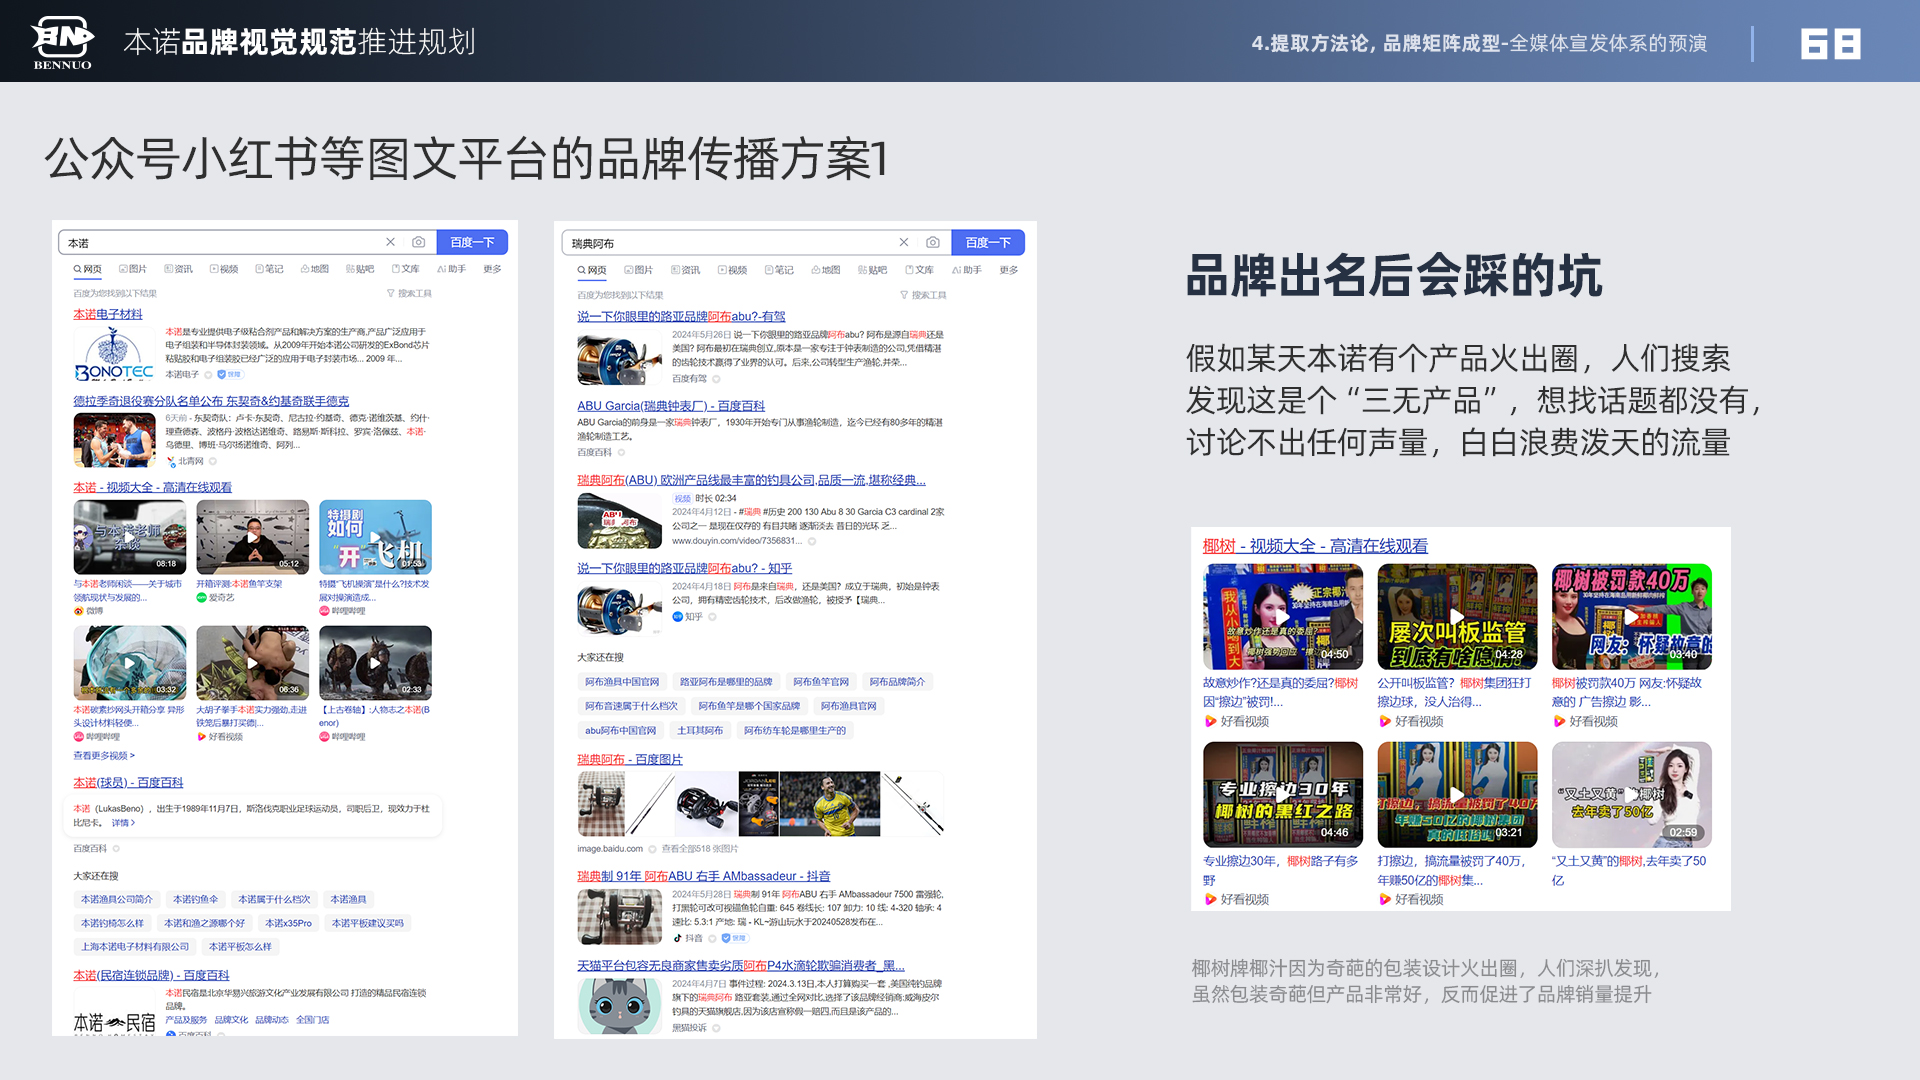The image size is (1920, 1080).
Task: Click the cartoon cat thumbnail
Action: 619,1006
